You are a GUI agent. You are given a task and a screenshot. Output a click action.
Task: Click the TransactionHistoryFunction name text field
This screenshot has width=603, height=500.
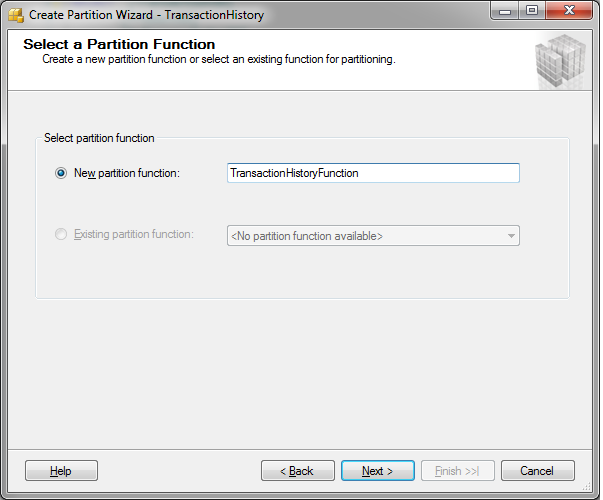373,173
